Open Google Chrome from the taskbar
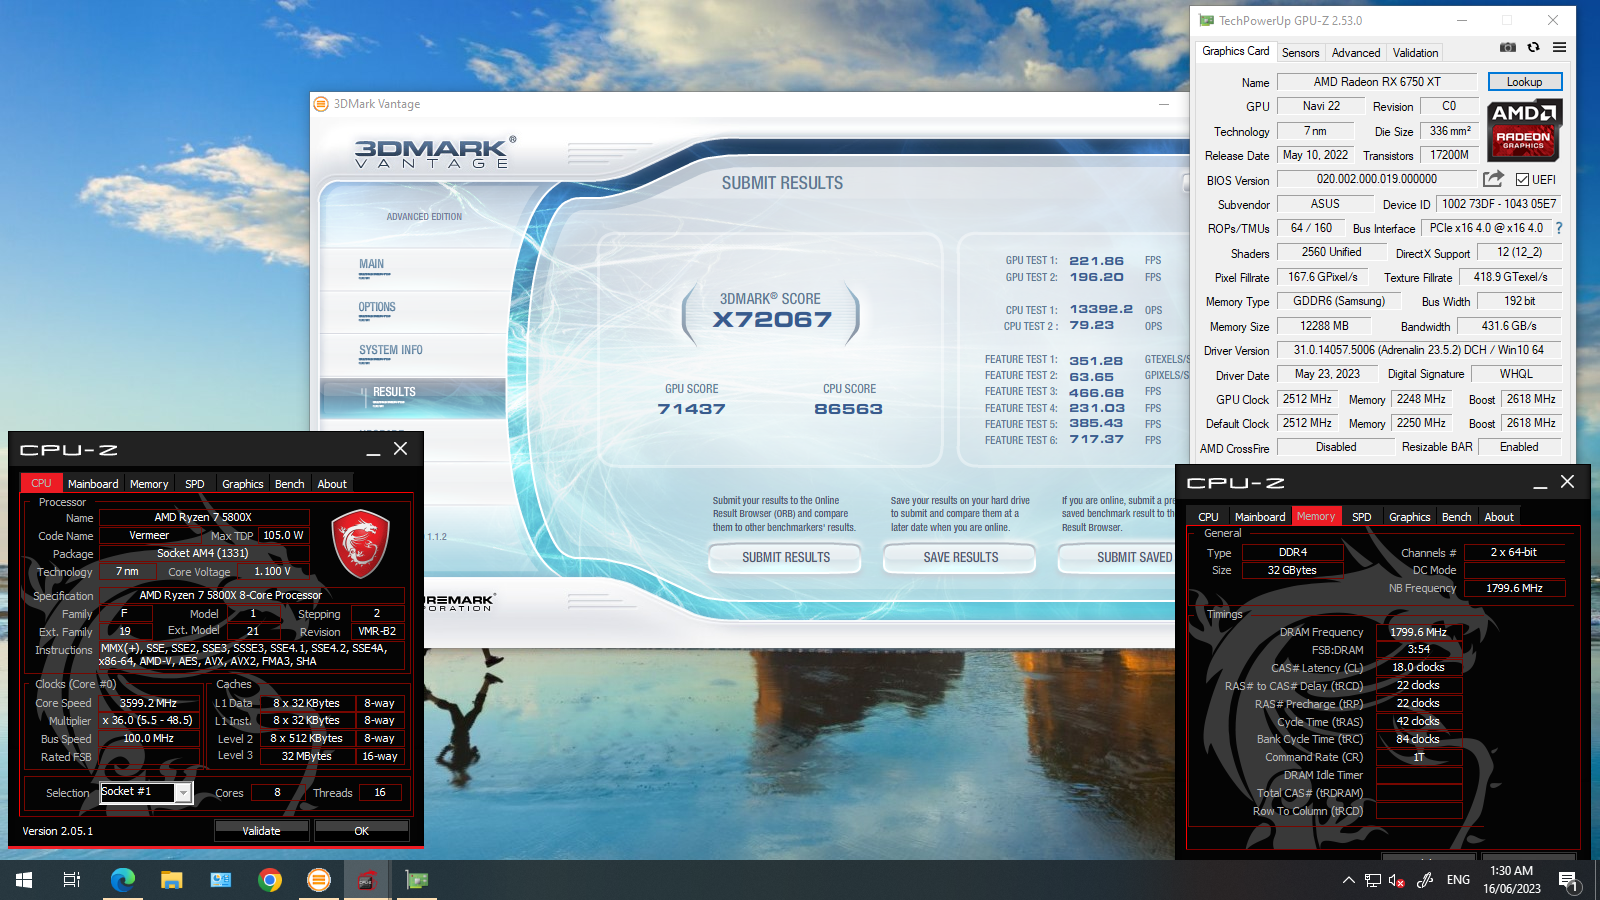The image size is (1600, 900). 269,880
